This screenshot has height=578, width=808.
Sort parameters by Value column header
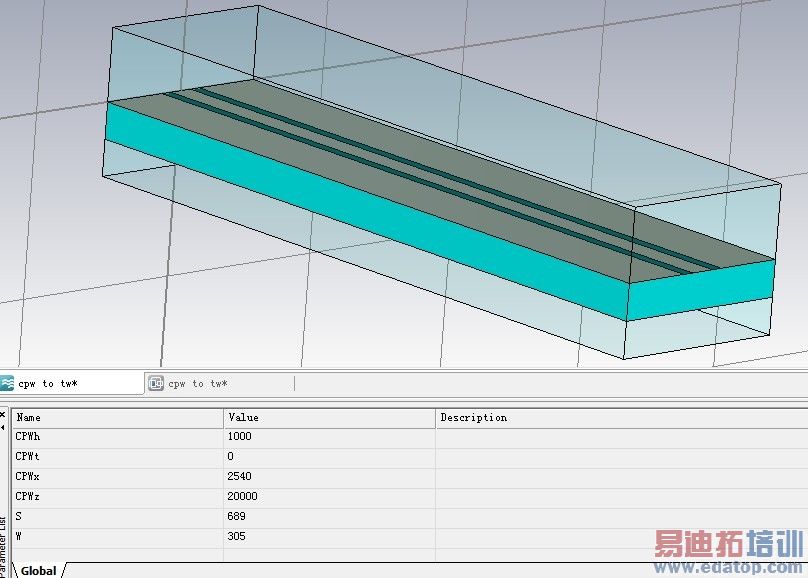point(329,418)
